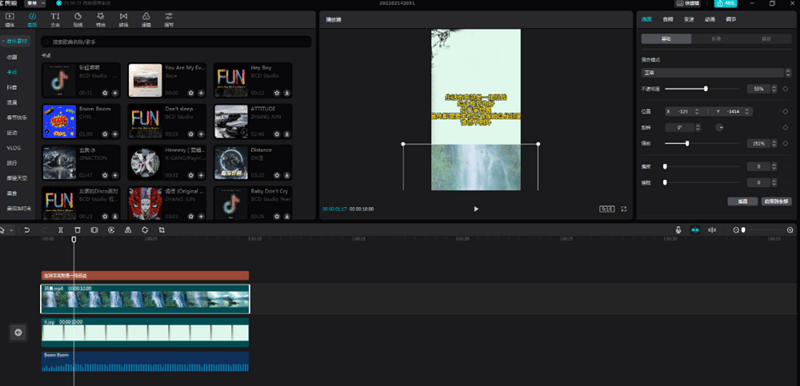Click the timeline zoom-out minus icon
The image size is (800, 386).
[736, 230]
